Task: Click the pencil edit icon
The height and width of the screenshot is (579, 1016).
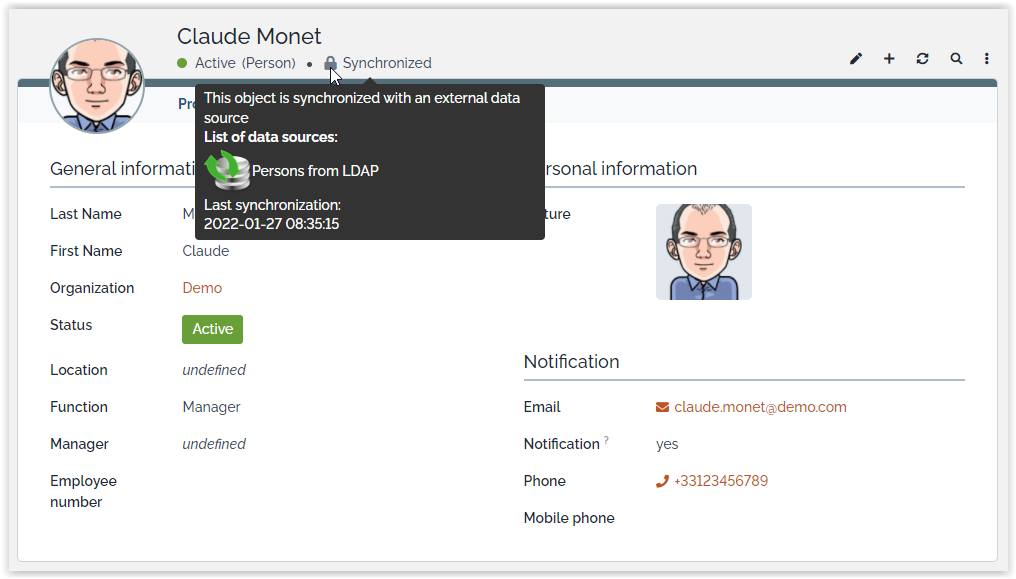Action: pos(856,59)
